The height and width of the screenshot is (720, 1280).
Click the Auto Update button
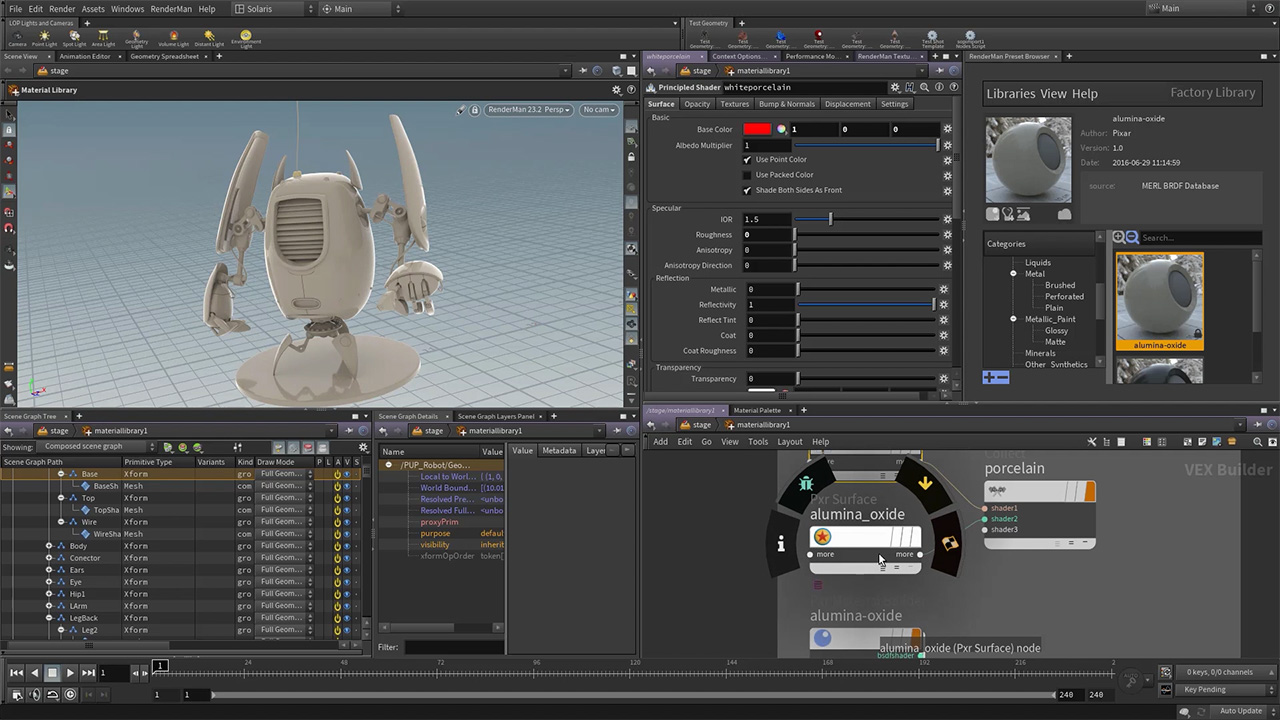[1240, 711]
